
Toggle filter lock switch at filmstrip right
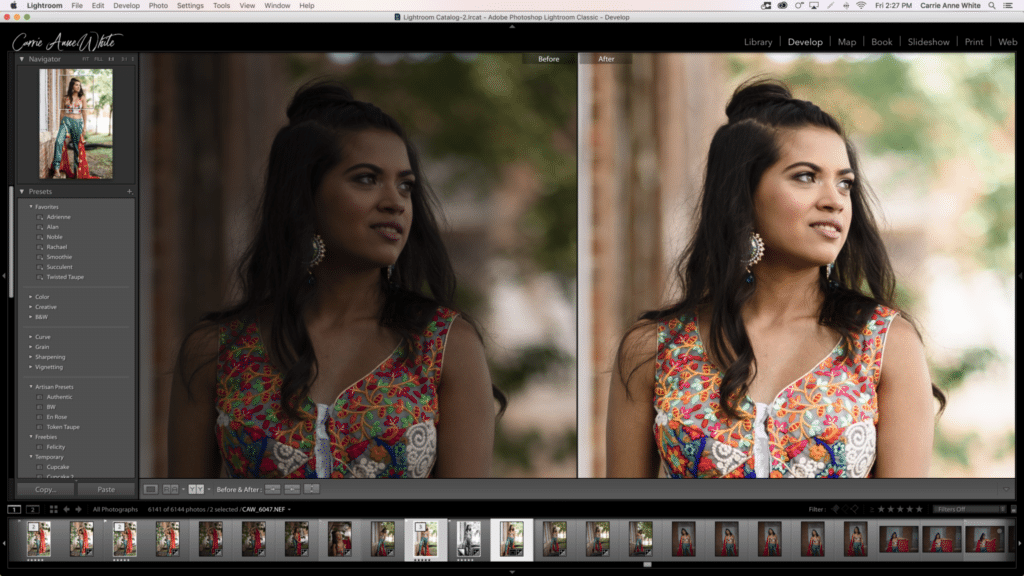[x=1014, y=509]
